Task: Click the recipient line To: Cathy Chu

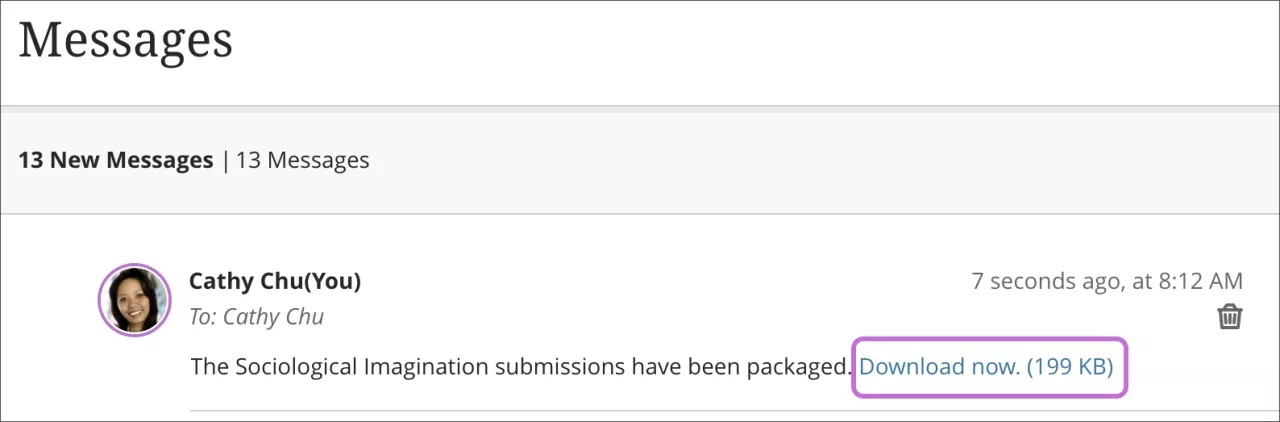Action: (x=256, y=317)
